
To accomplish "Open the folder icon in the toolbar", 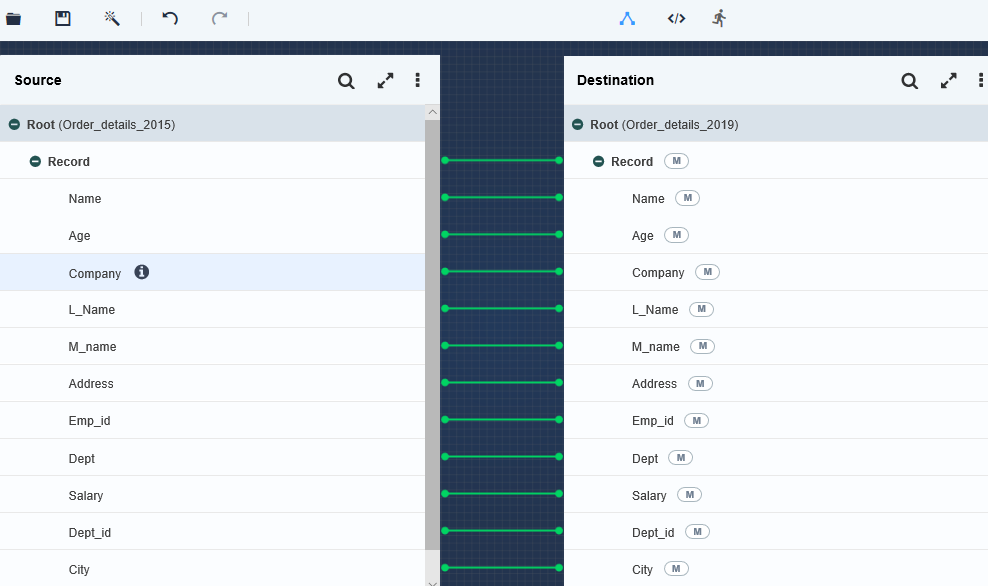I will pos(13,18).
